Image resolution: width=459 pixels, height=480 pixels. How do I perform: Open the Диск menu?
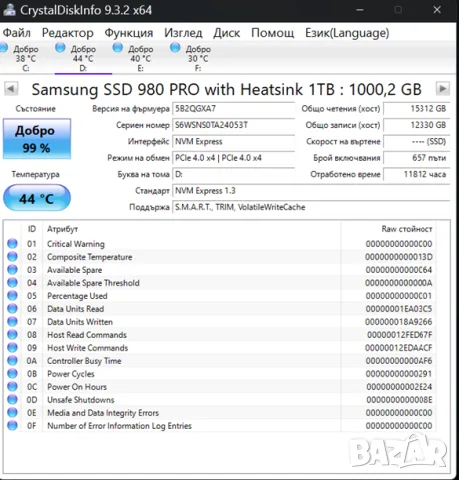(227, 33)
